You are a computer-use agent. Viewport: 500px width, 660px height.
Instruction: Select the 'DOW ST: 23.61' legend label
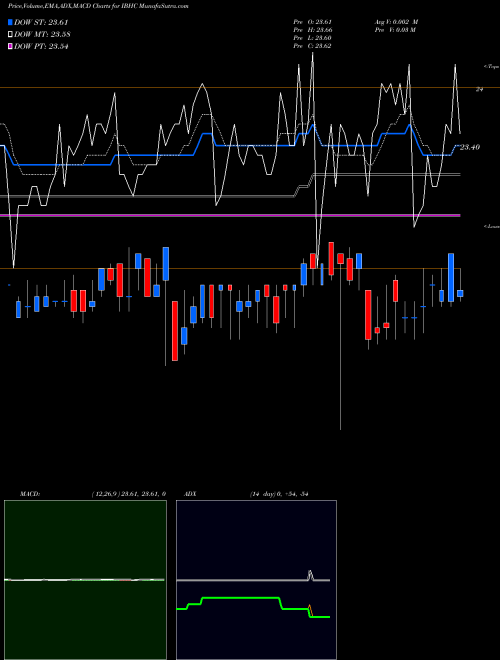[x=41, y=22]
